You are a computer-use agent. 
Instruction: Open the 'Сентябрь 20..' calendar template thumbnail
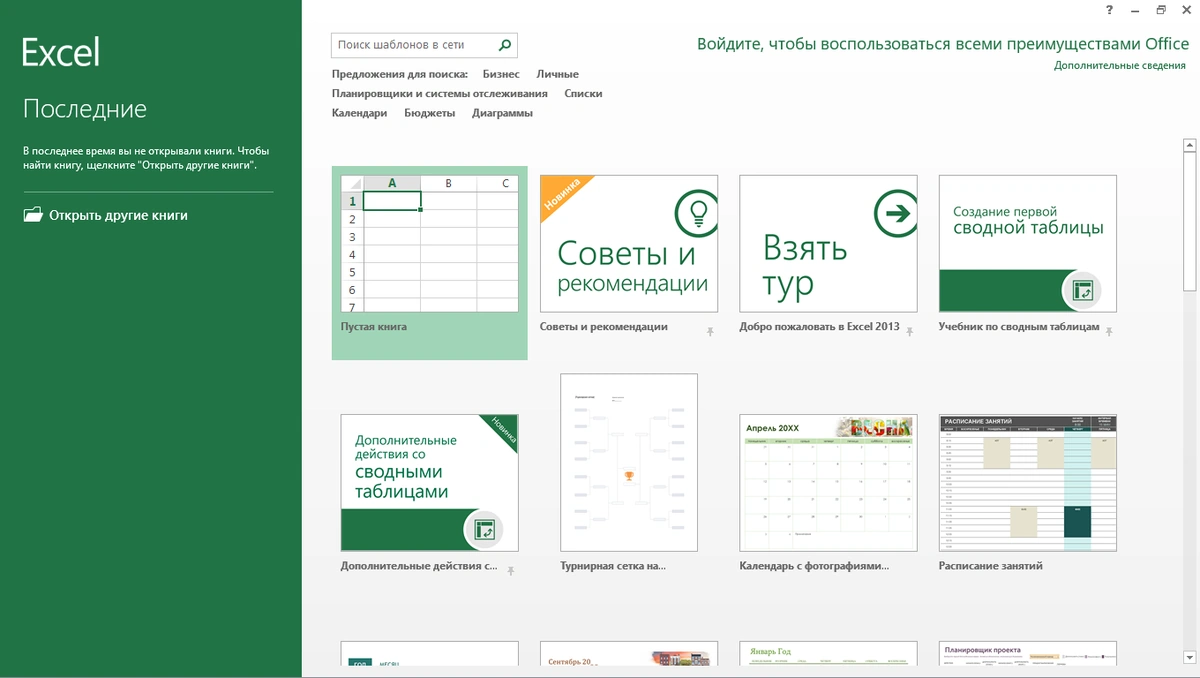pyautogui.click(x=629, y=654)
